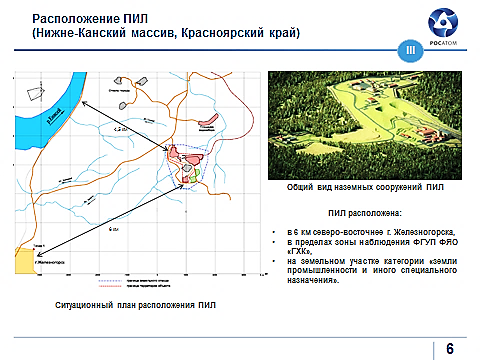Click the aerial image of ПИЛ surface facilities
Viewport: 480px width, 360px height.
click(x=365, y=125)
